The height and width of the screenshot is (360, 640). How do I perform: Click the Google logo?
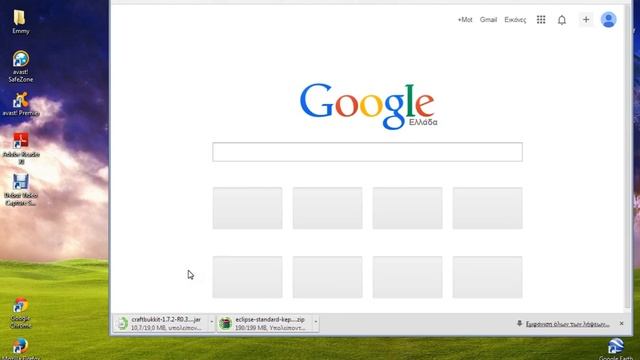[x=368, y=106]
